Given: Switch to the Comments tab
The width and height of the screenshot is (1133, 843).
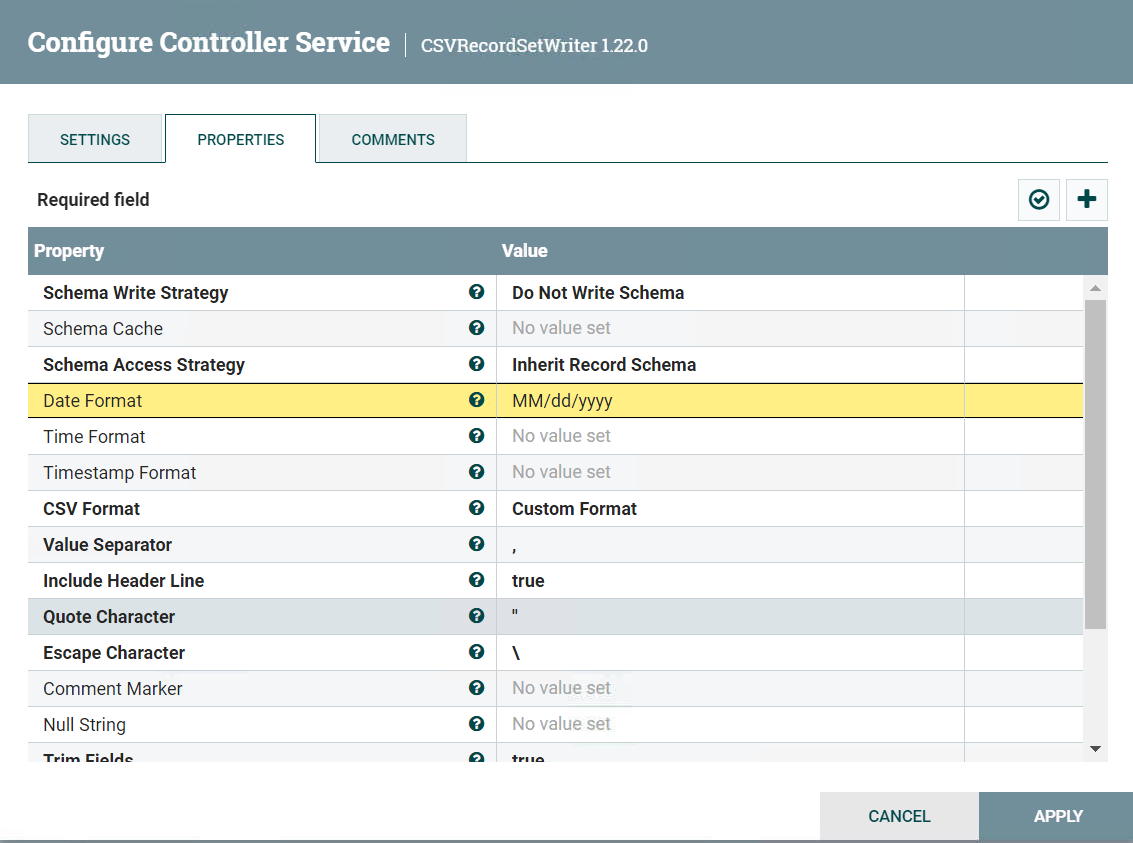Looking at the screenshot, I should 392,139.
